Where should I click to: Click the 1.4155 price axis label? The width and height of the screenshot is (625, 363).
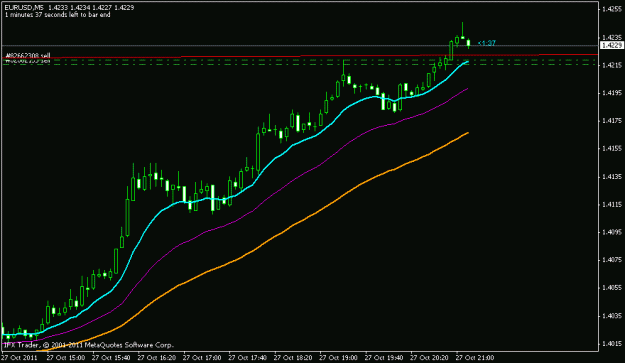613,148
